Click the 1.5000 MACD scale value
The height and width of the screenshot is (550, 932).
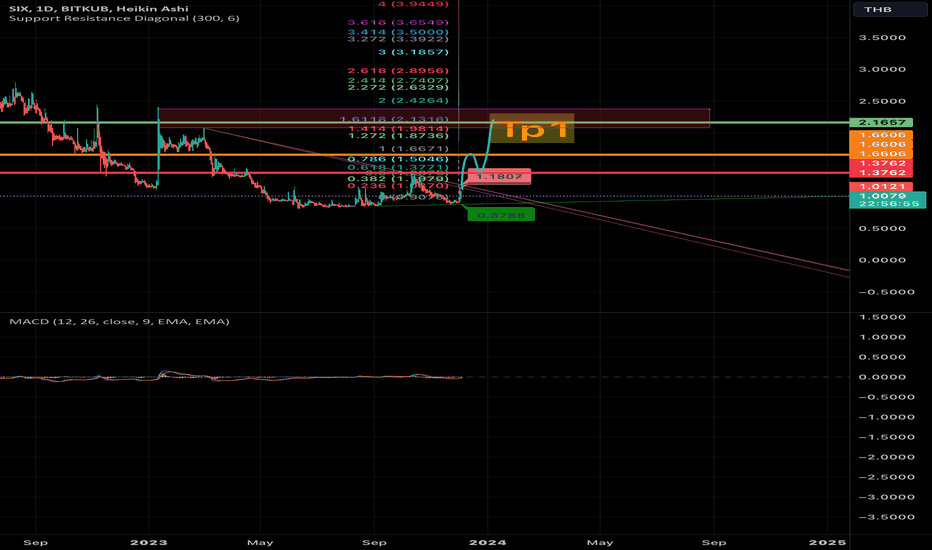tap(882, 317)
